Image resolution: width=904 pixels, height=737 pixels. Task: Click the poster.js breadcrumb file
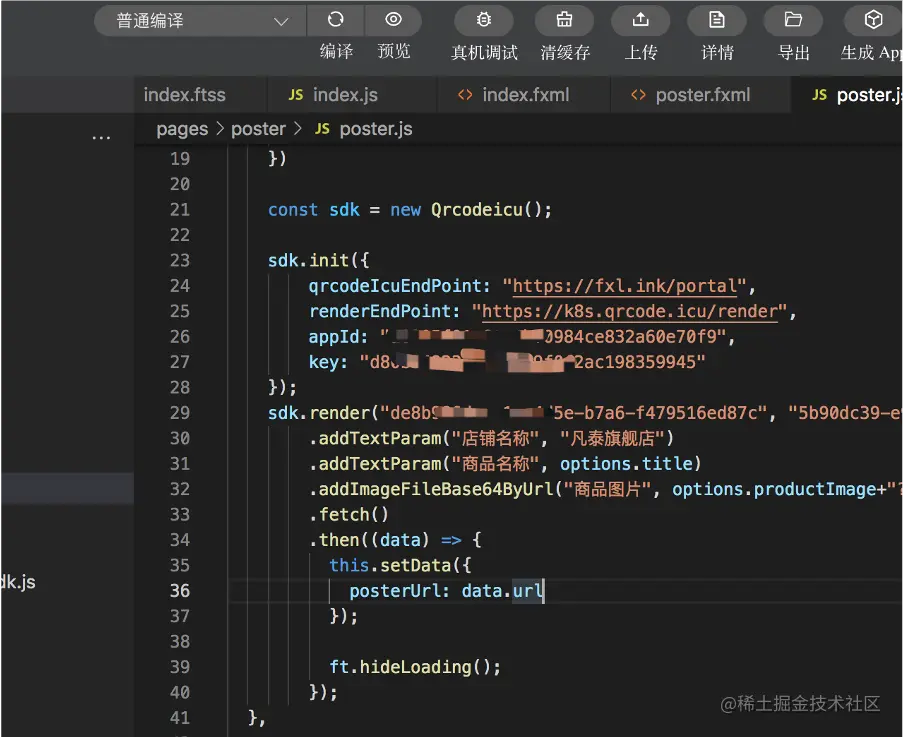(x=376, y=129)
